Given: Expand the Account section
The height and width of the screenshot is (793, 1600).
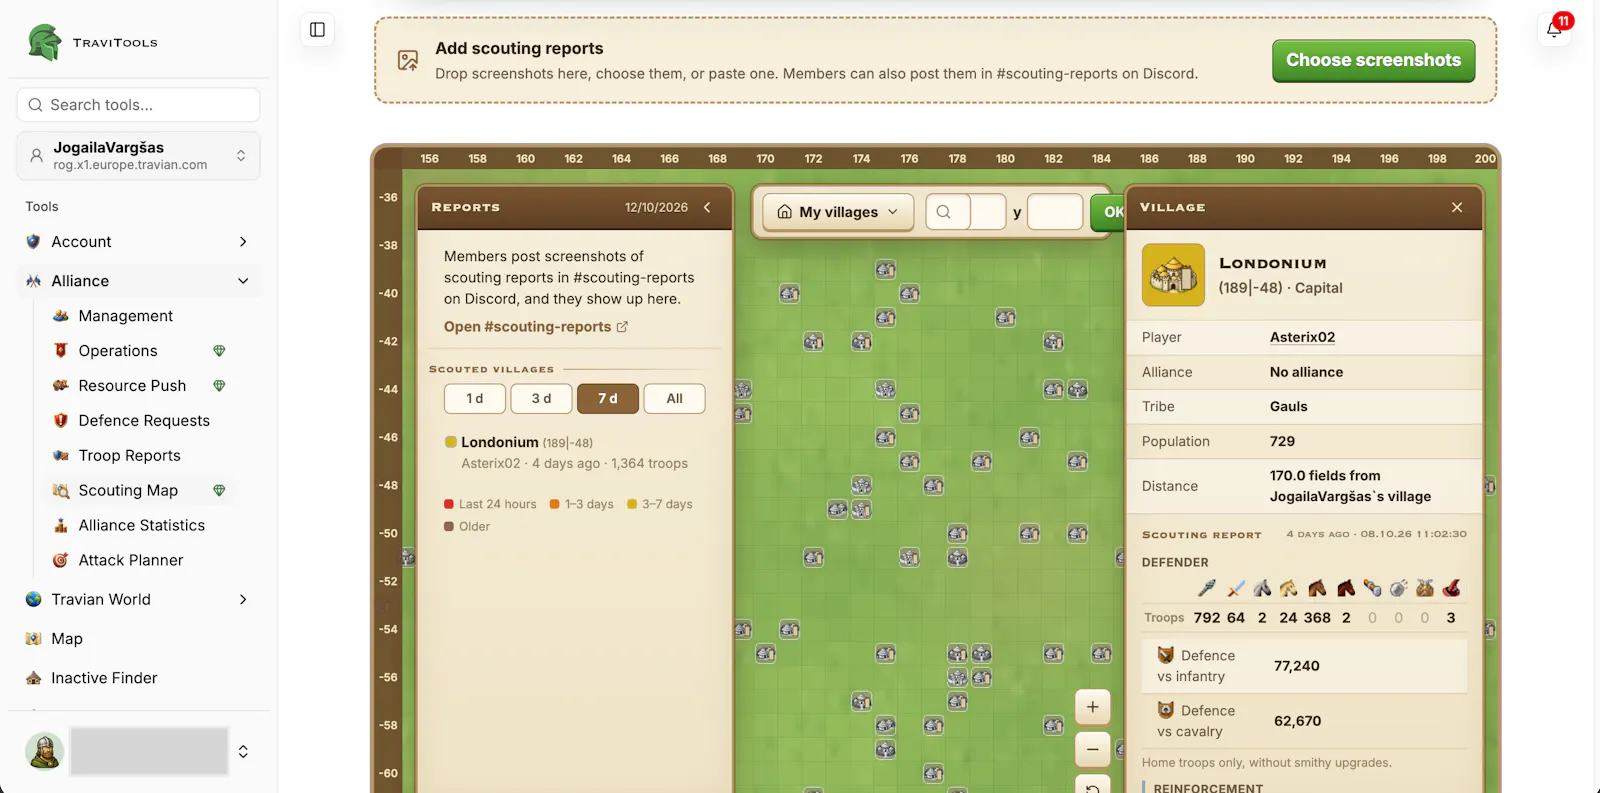Looking at the screenshot, I should pos(138,242).
